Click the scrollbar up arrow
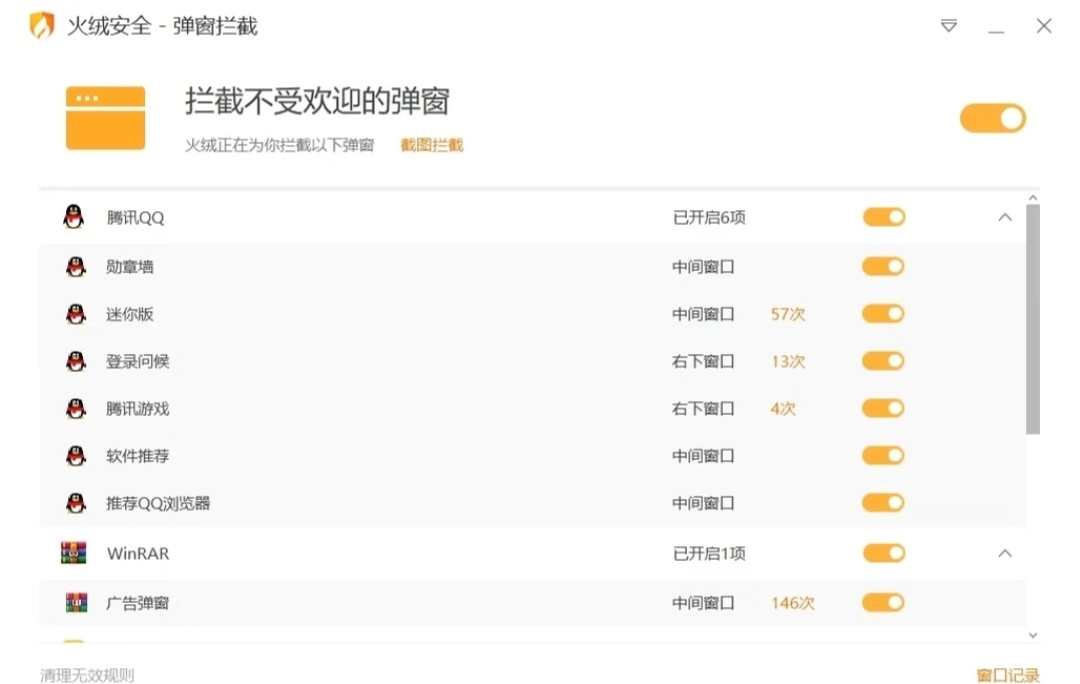The height and width of the screenshot is (684, 1080). [x=1032, y=198]
